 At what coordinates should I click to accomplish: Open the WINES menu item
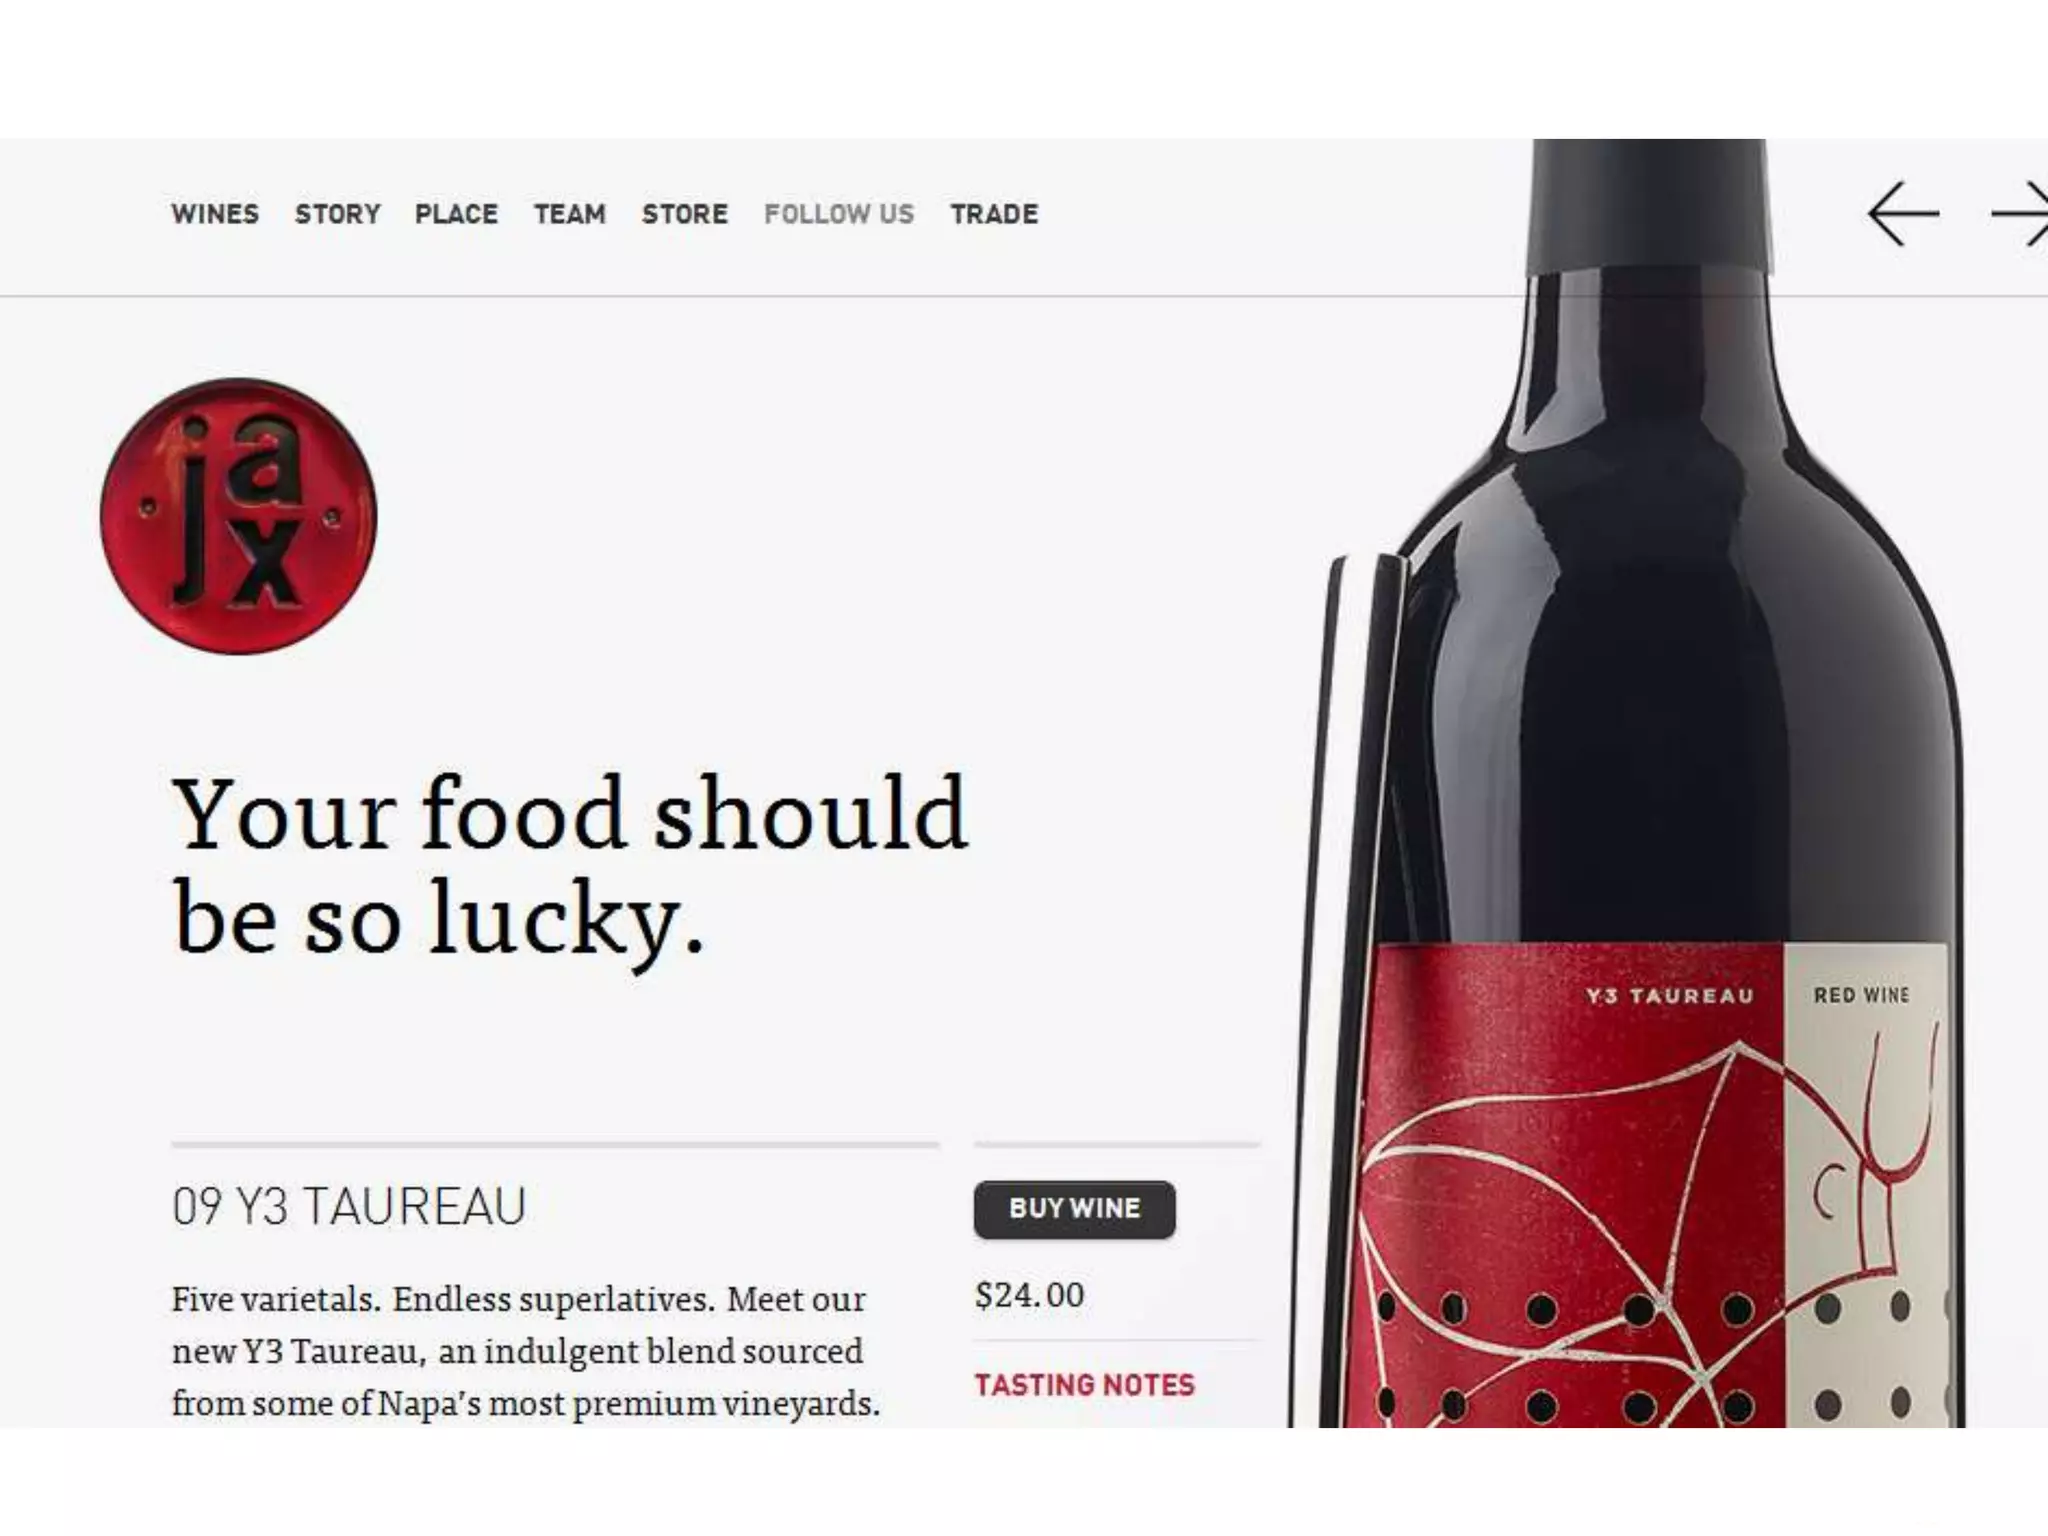(x=215, y=214)
